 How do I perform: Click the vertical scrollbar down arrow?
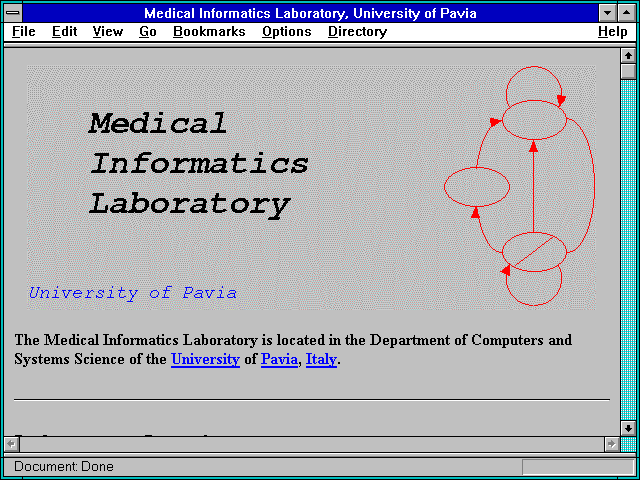click(628, 428)
